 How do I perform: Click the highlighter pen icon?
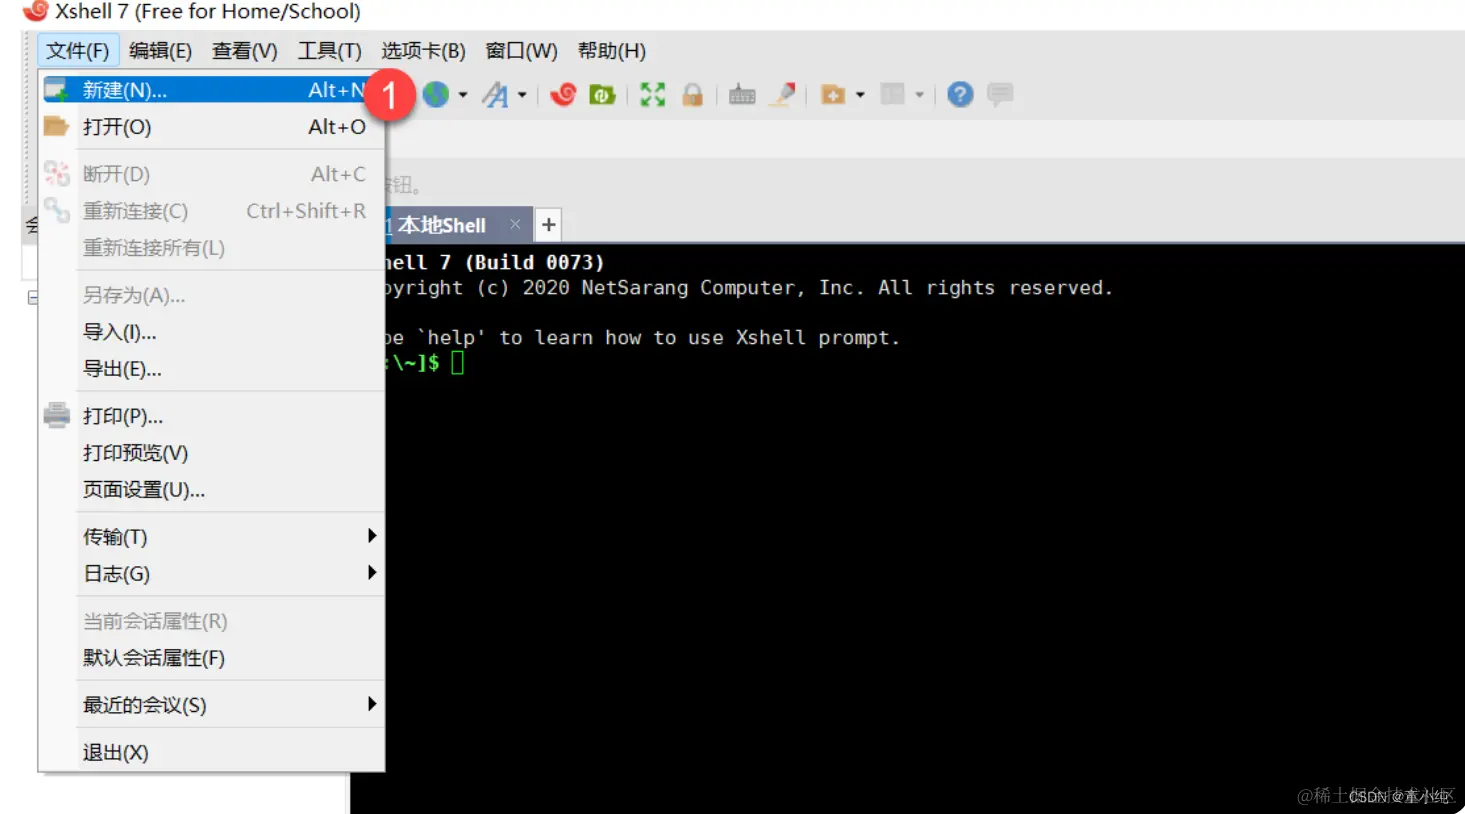tap(785, 94)
